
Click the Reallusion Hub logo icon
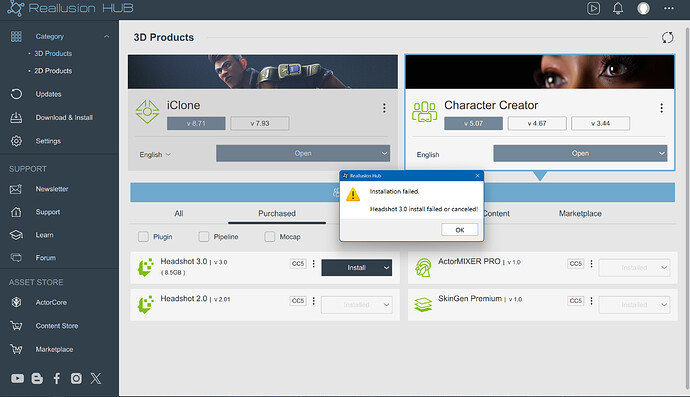15,8
